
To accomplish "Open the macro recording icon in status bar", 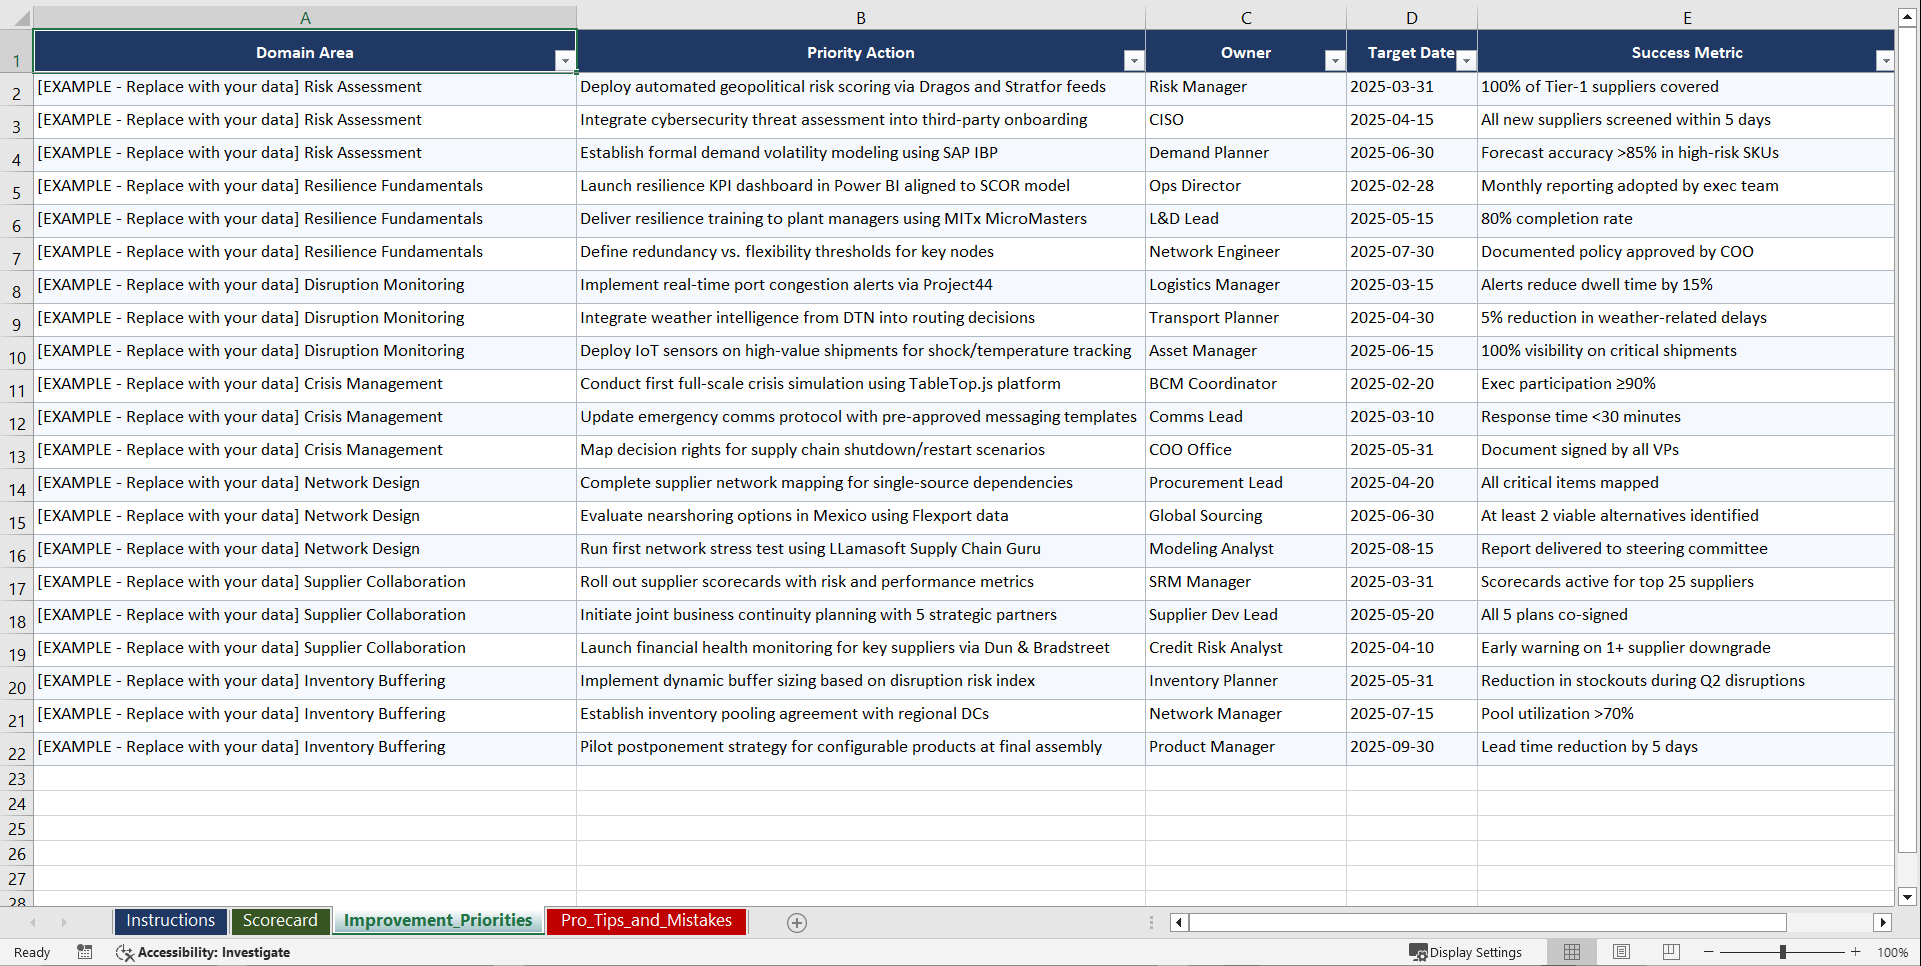I will [85, 952].
